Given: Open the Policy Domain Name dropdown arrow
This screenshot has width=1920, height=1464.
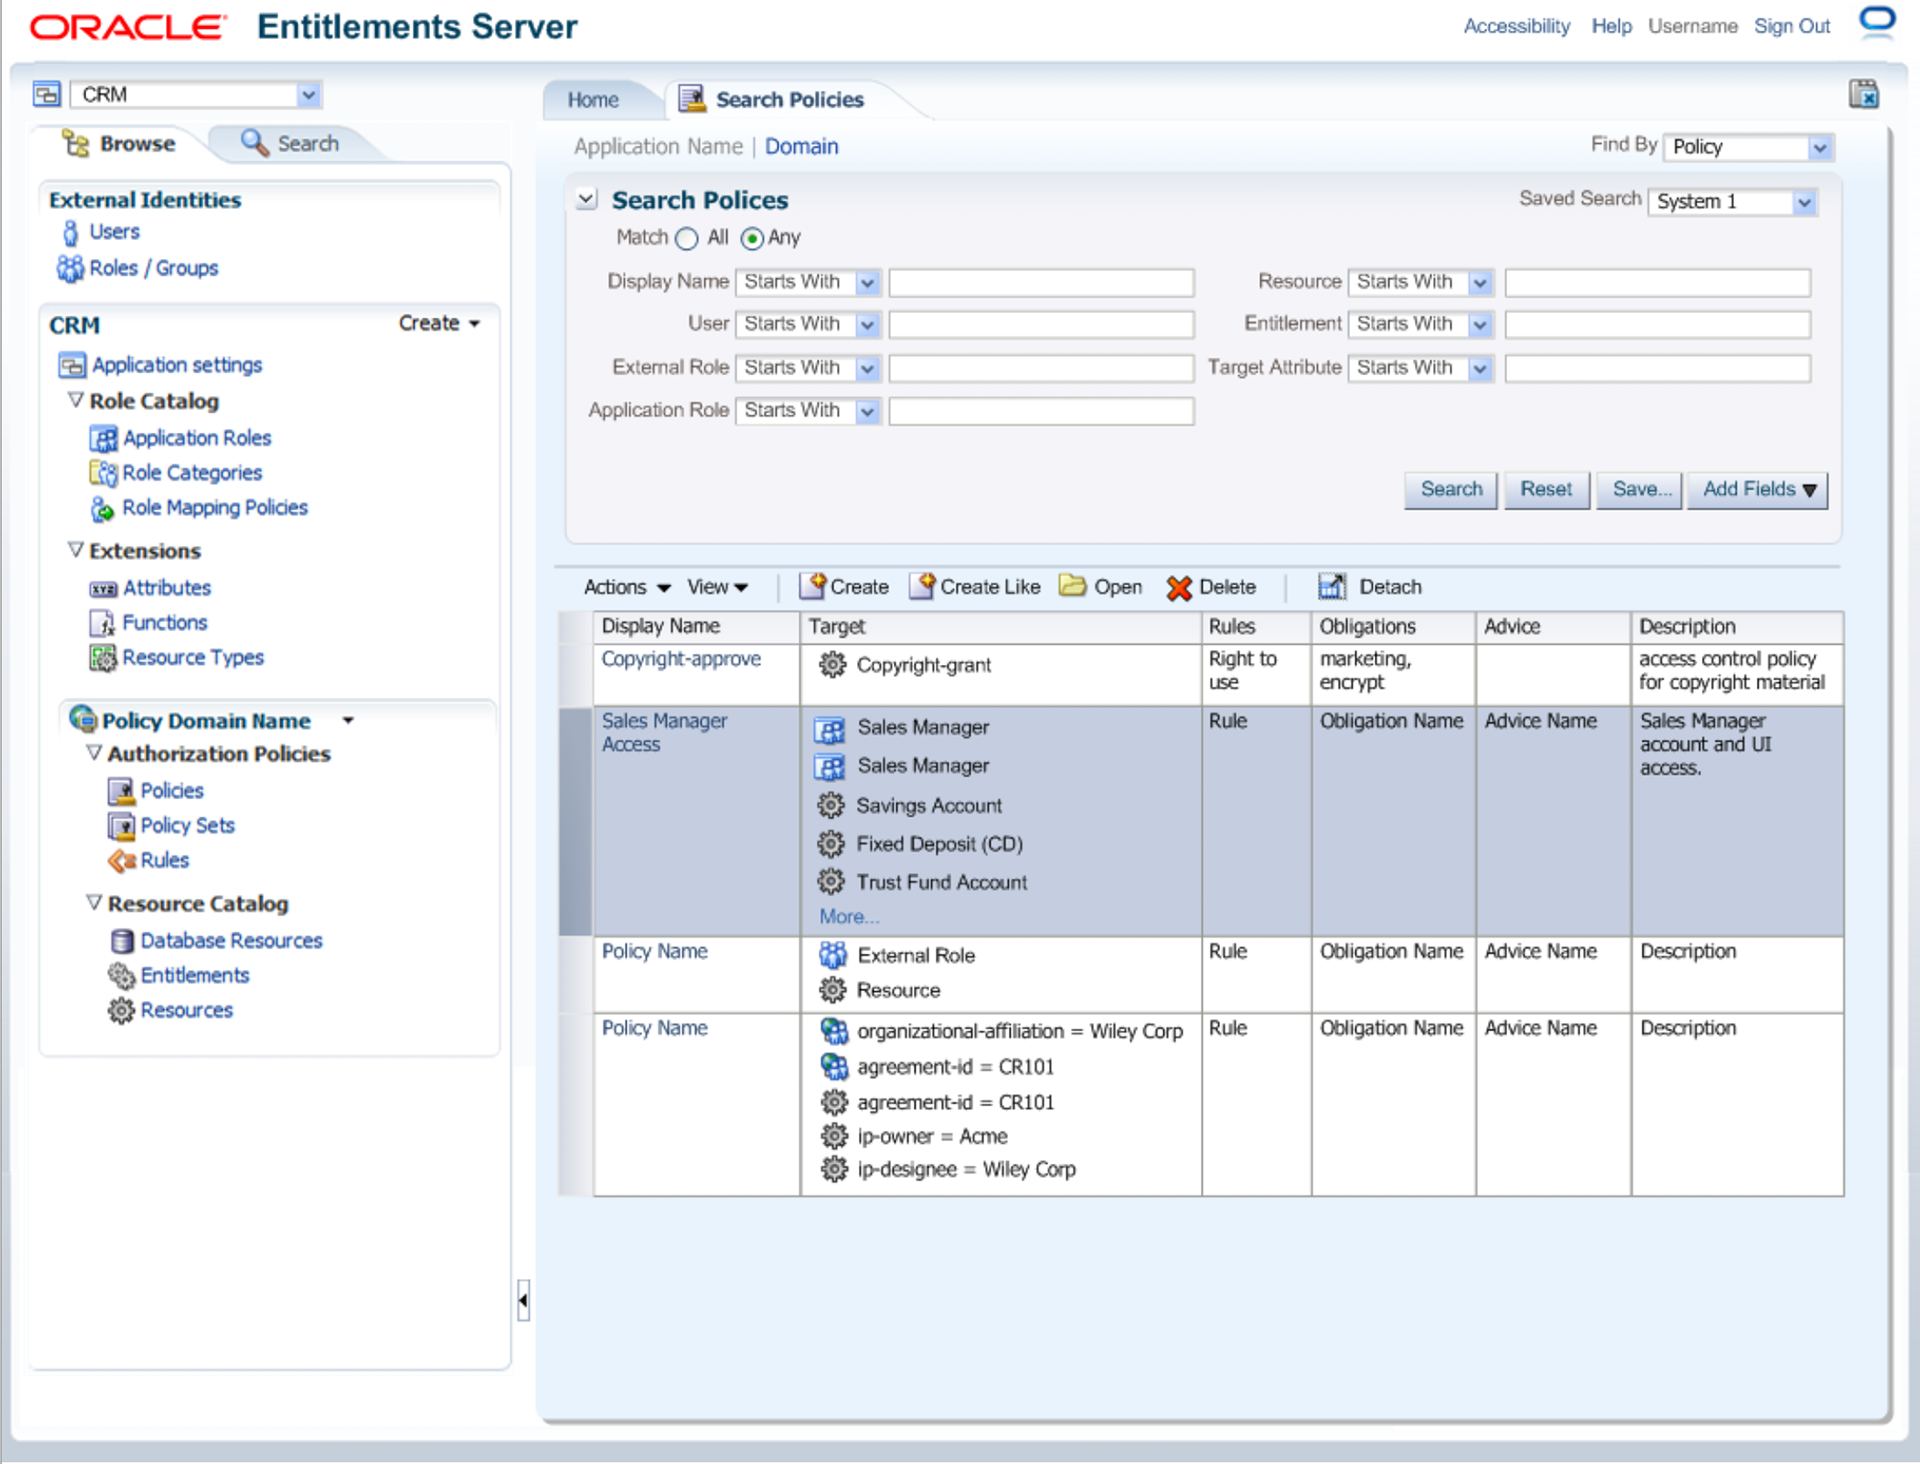Looking at the screenshot, I should (348, 720).
